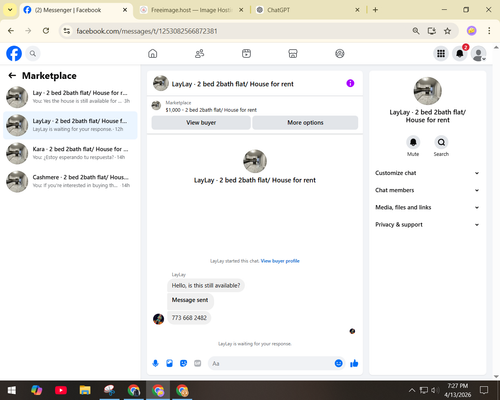Open the Friends icon in top navigation

coord(199,53)
